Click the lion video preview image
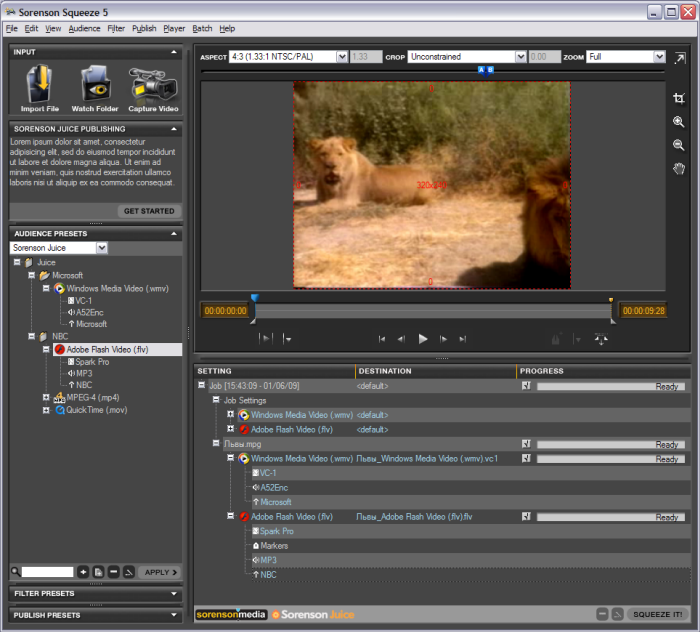Image resolution: width=700 pixels, height=632 pixels. click(x=432, y=185)
